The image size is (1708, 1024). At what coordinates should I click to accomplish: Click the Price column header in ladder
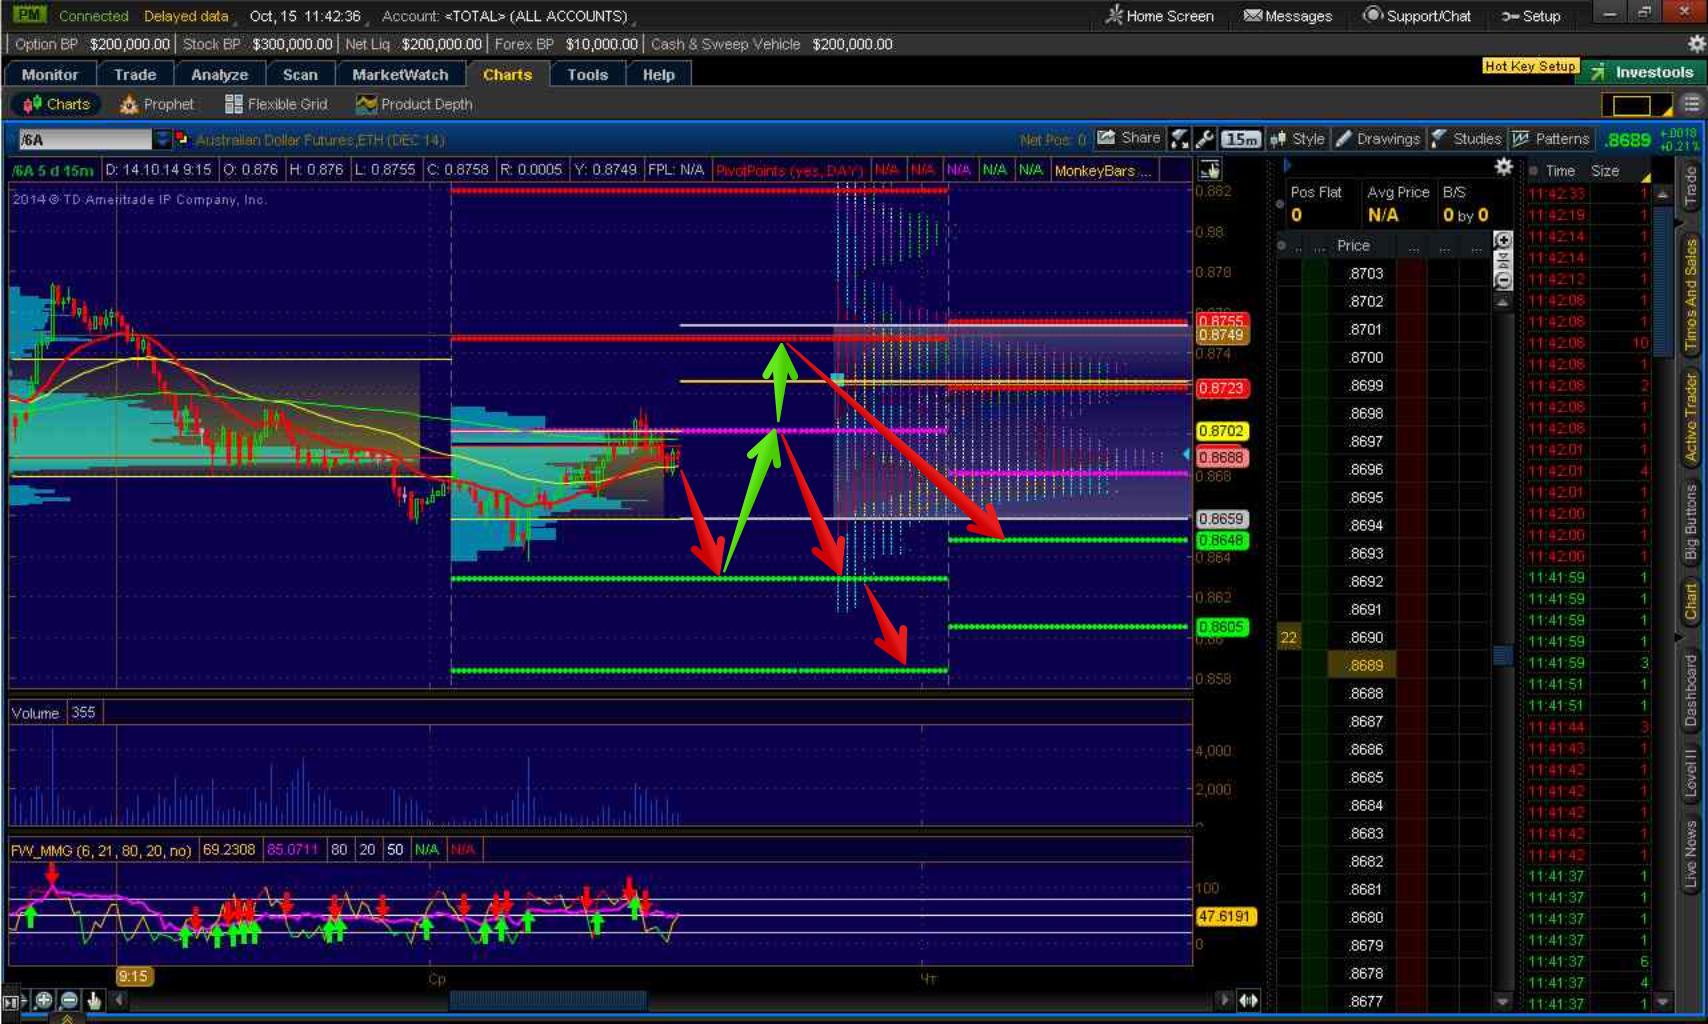(1353, 245)
